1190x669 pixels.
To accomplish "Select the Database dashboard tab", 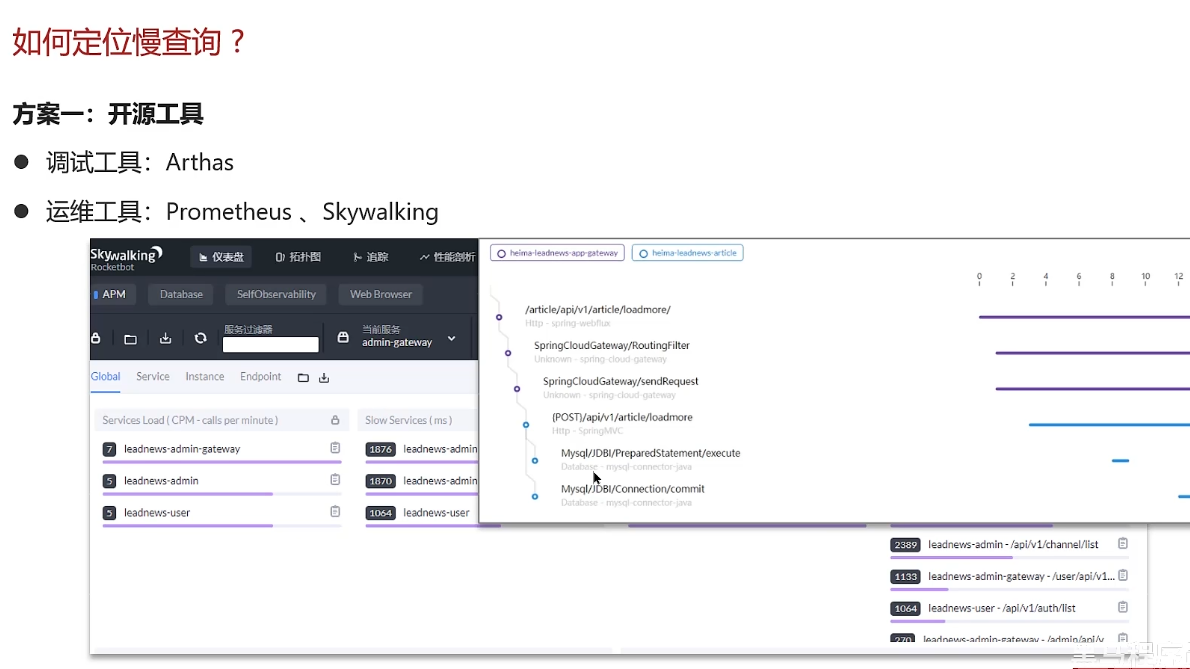I will pyautogui.click(x=181, y=294).
